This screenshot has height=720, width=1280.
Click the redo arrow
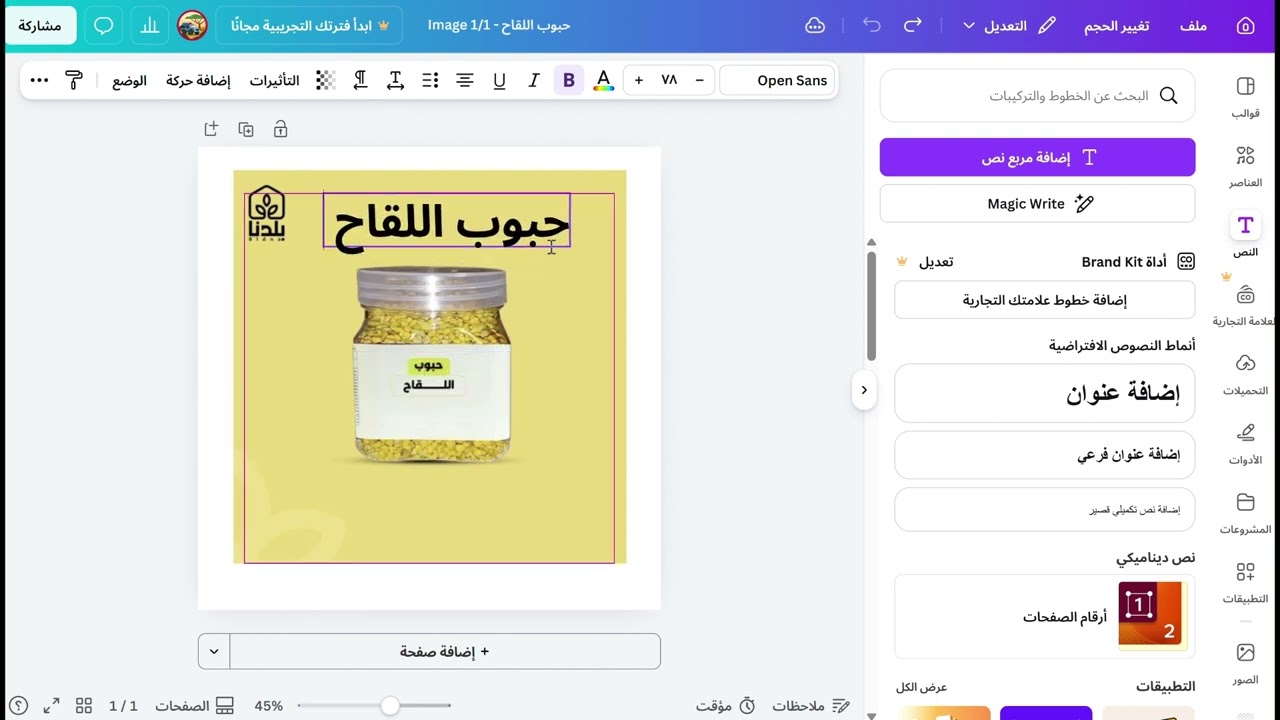coord(912,26)
